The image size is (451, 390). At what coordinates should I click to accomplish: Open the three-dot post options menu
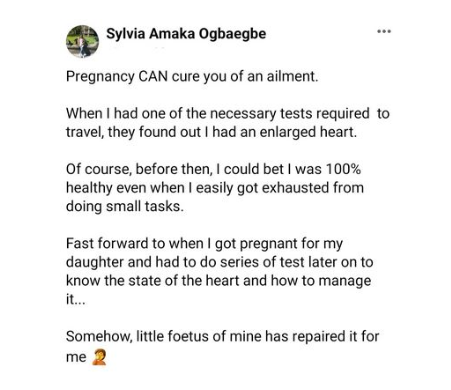(x=384, y=31)
